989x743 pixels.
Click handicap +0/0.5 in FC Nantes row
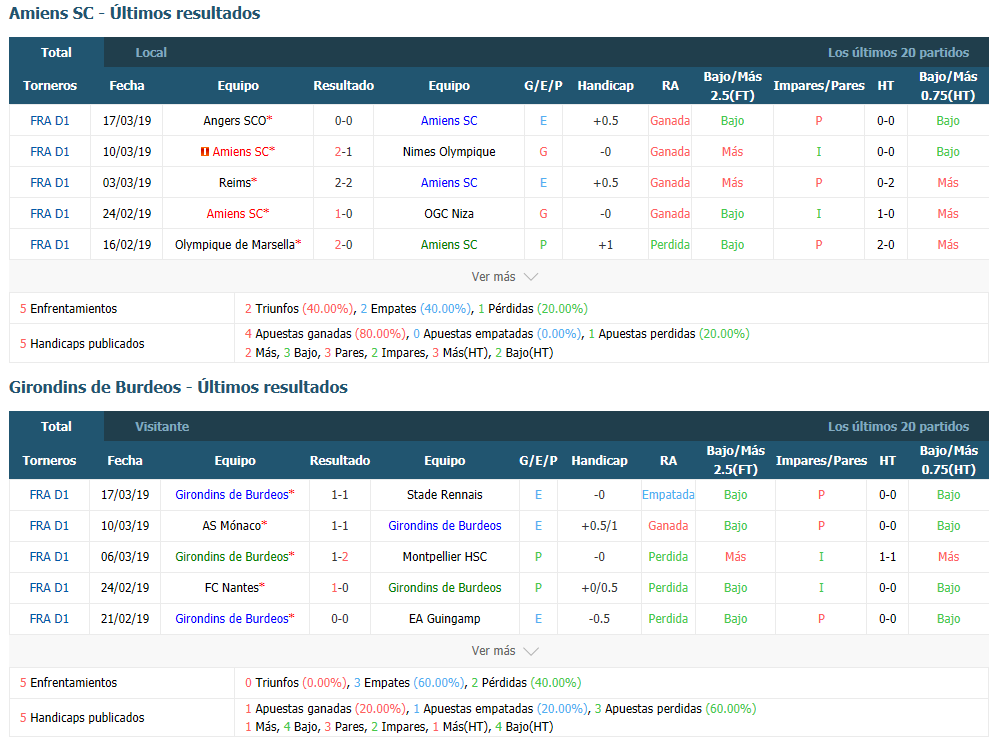point(599,587)
